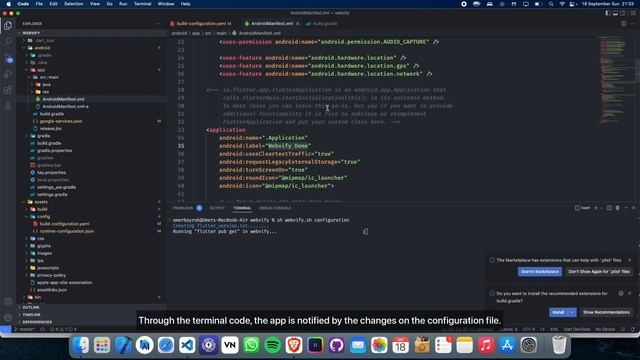Open the terminal shell selector dropdown
Viewport: 640px width, 360px height.
600,208
